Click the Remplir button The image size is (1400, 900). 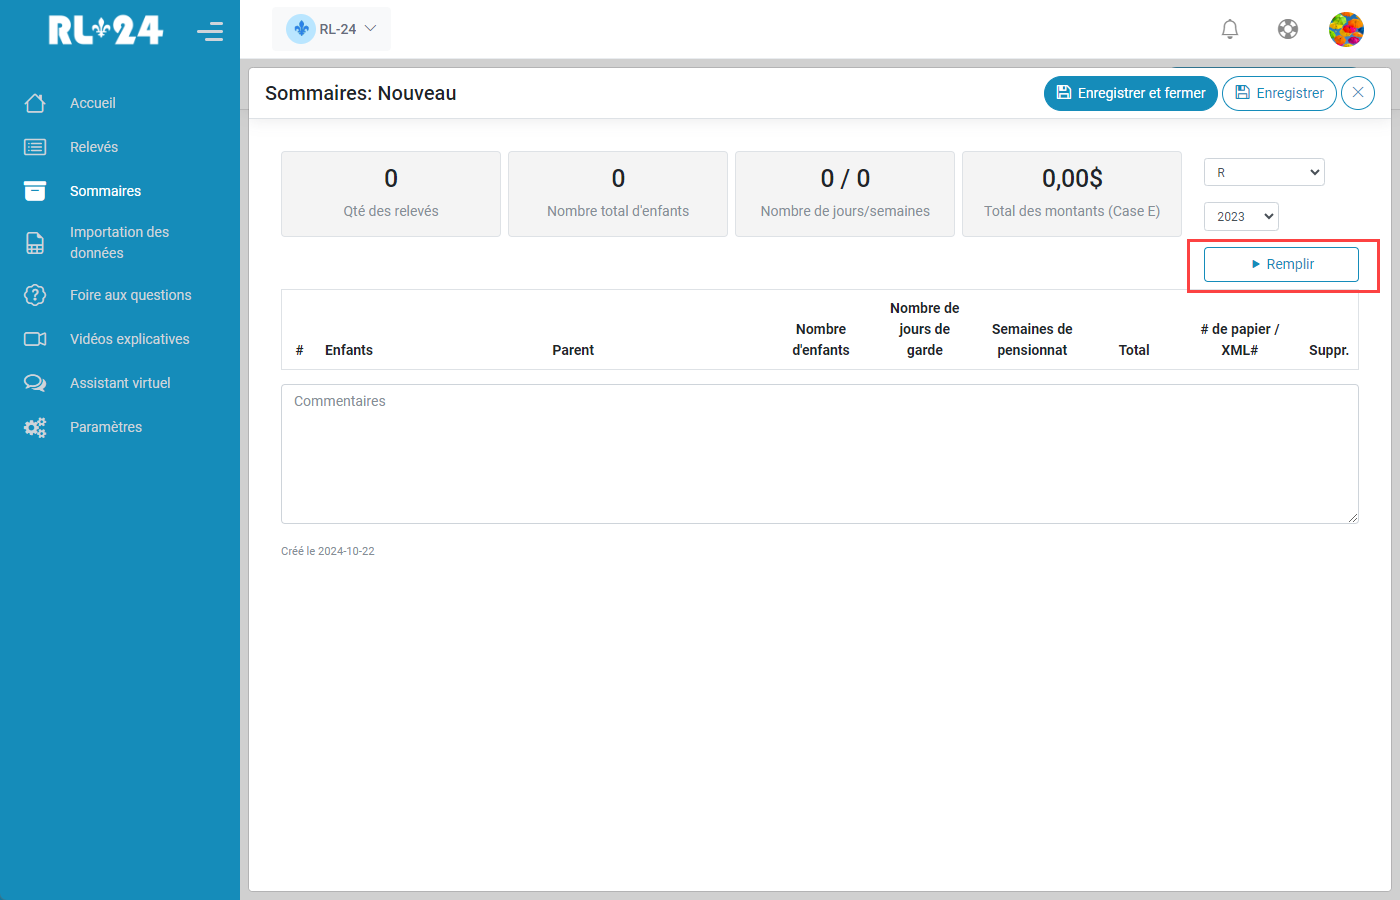pyautogui.click(x=1281, y=264)
